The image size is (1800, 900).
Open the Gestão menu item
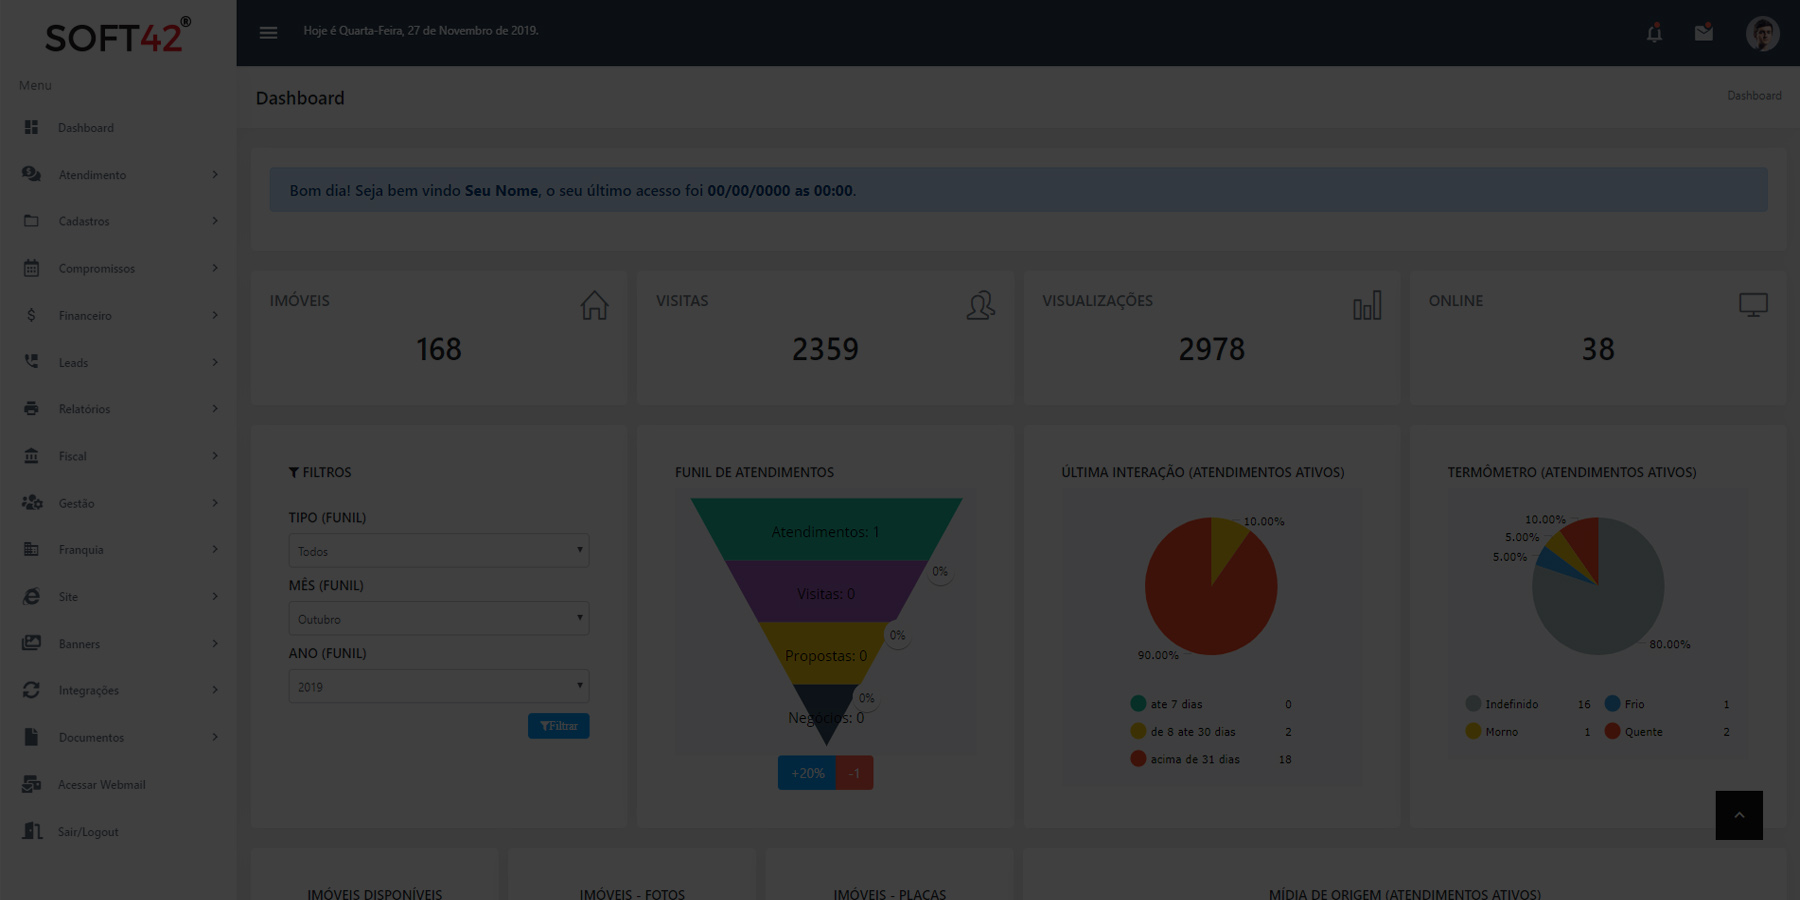(118, 503)
